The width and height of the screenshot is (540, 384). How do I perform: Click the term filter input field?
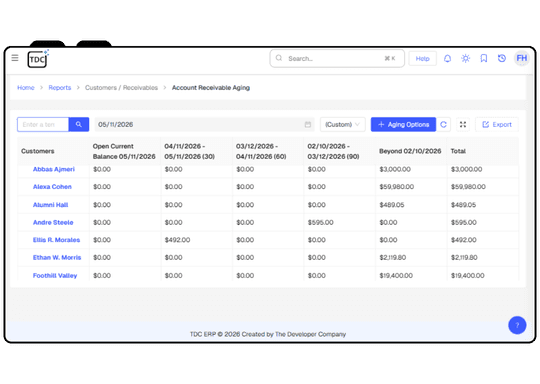43,124
